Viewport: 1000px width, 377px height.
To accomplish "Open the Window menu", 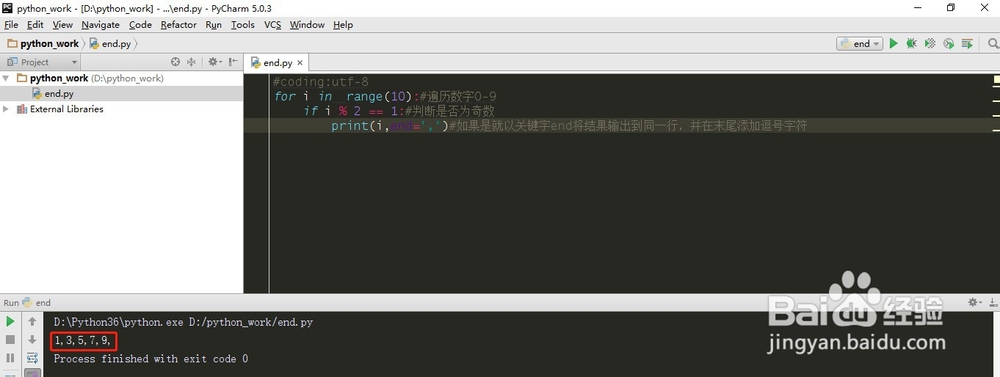I will (x=307, y=24).
